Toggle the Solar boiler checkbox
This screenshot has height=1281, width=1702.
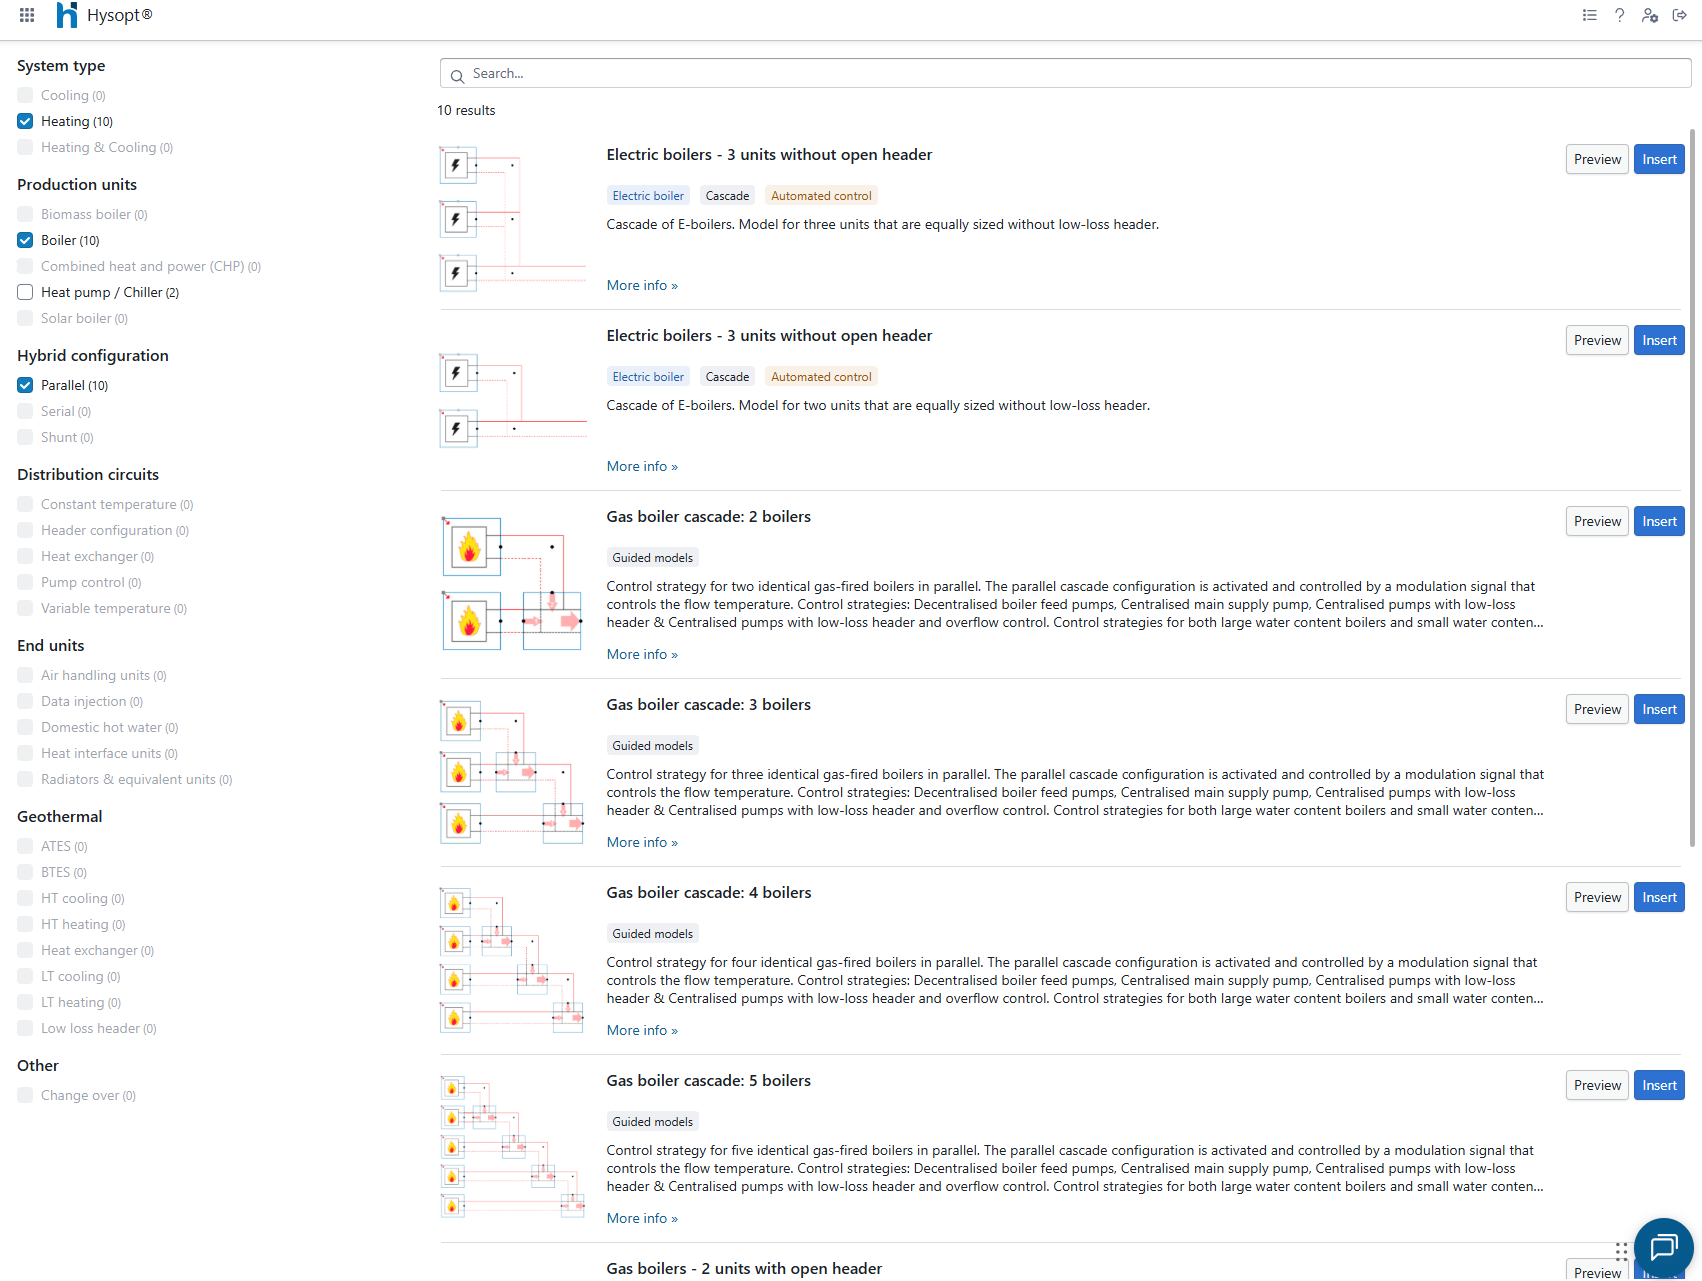25,318
